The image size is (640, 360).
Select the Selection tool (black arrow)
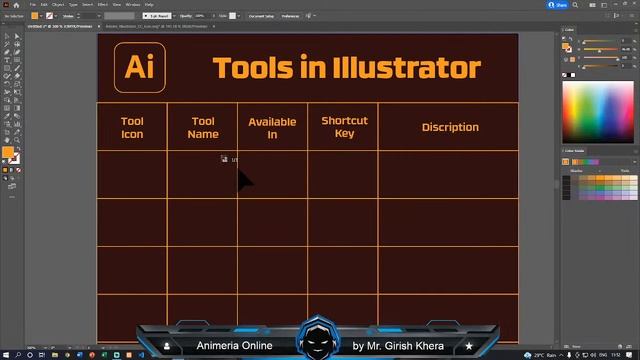[x=7, y=36]
